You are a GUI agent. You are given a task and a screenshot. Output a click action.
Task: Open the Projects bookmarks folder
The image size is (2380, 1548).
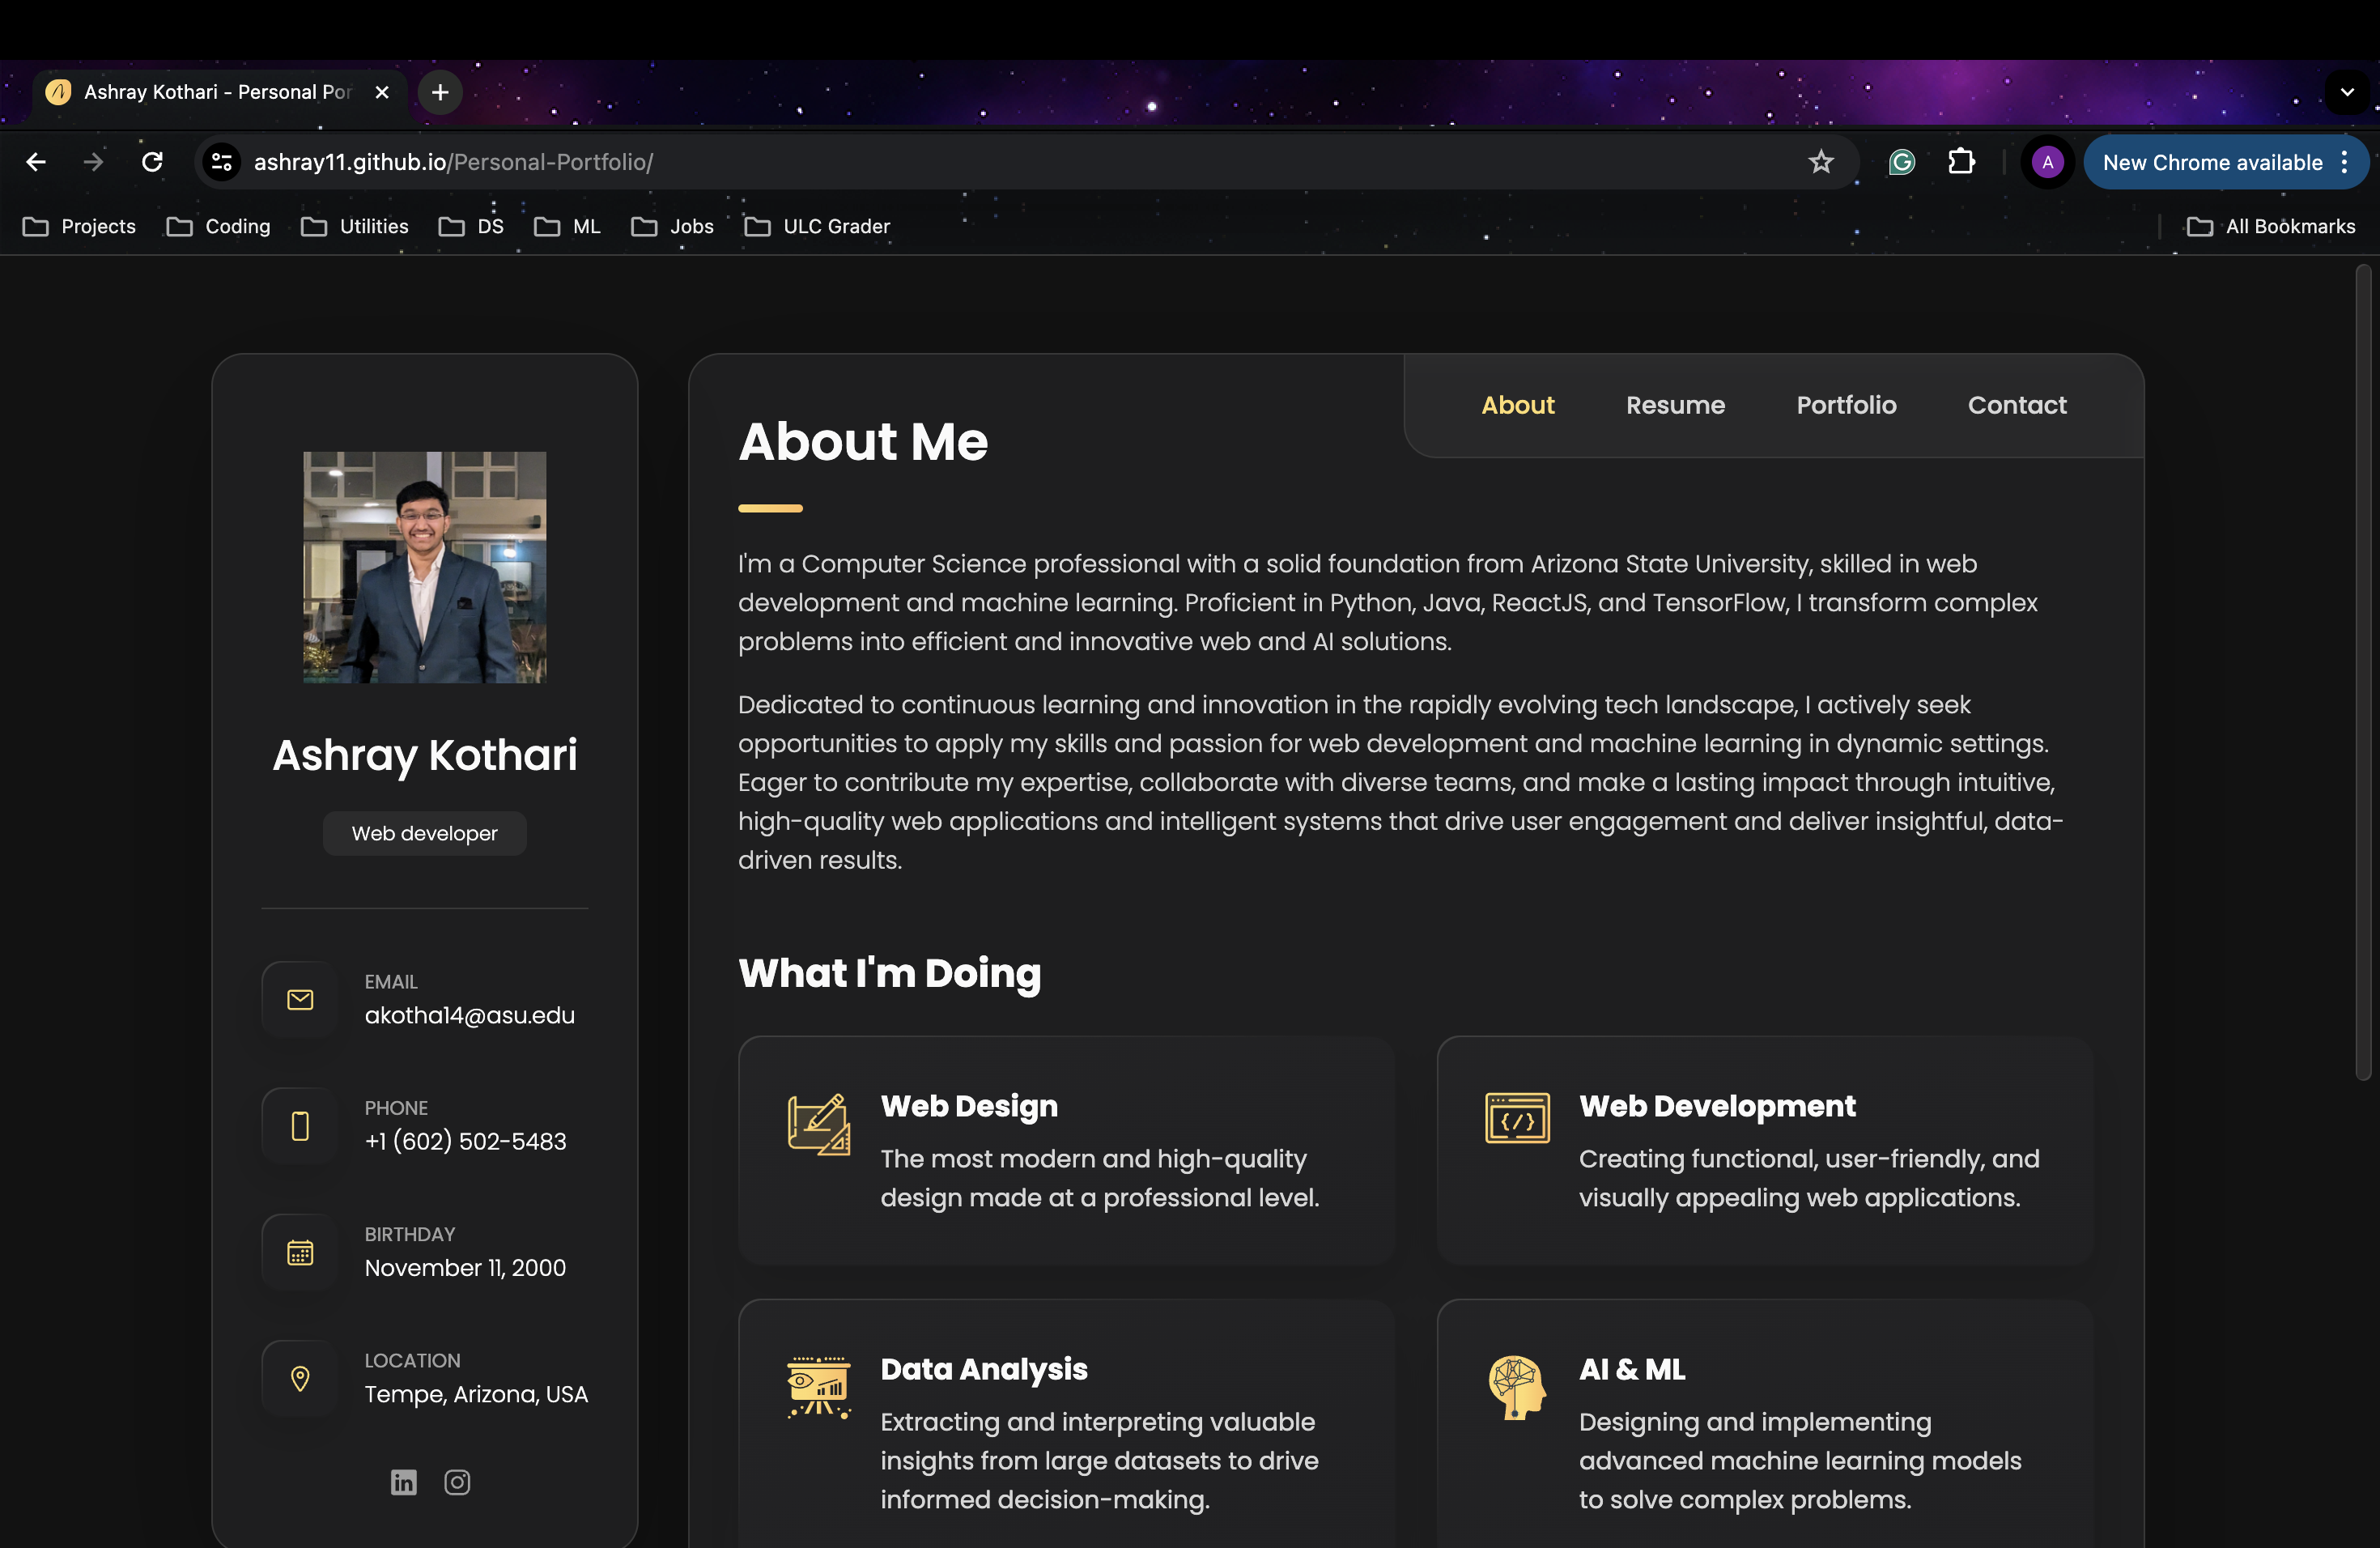(80, 226)
